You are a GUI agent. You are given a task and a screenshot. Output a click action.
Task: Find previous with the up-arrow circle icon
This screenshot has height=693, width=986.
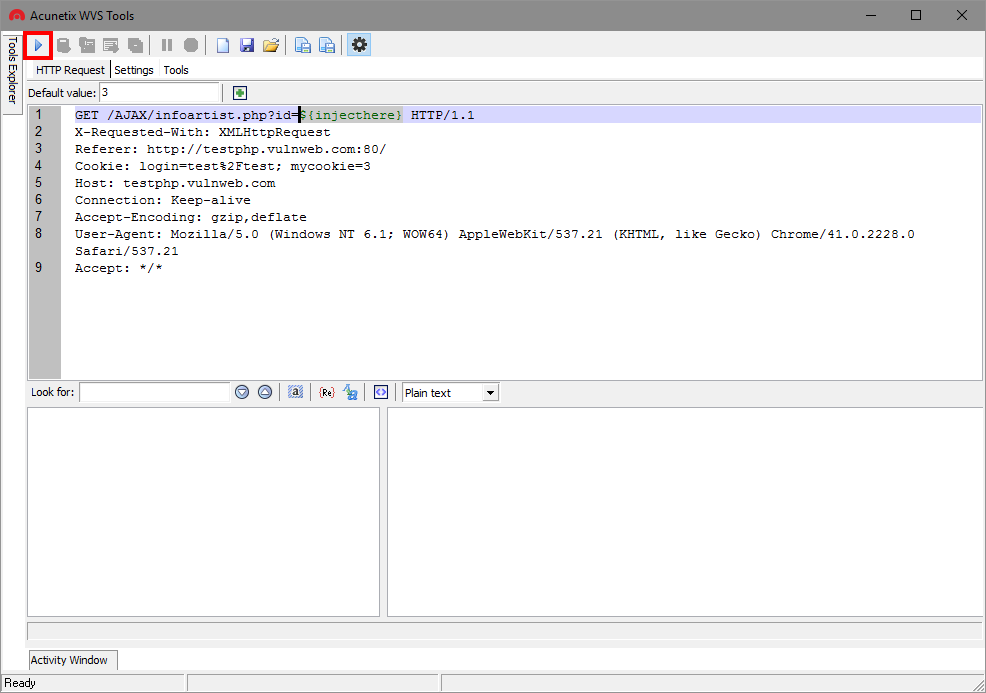(x=265, y=392)
